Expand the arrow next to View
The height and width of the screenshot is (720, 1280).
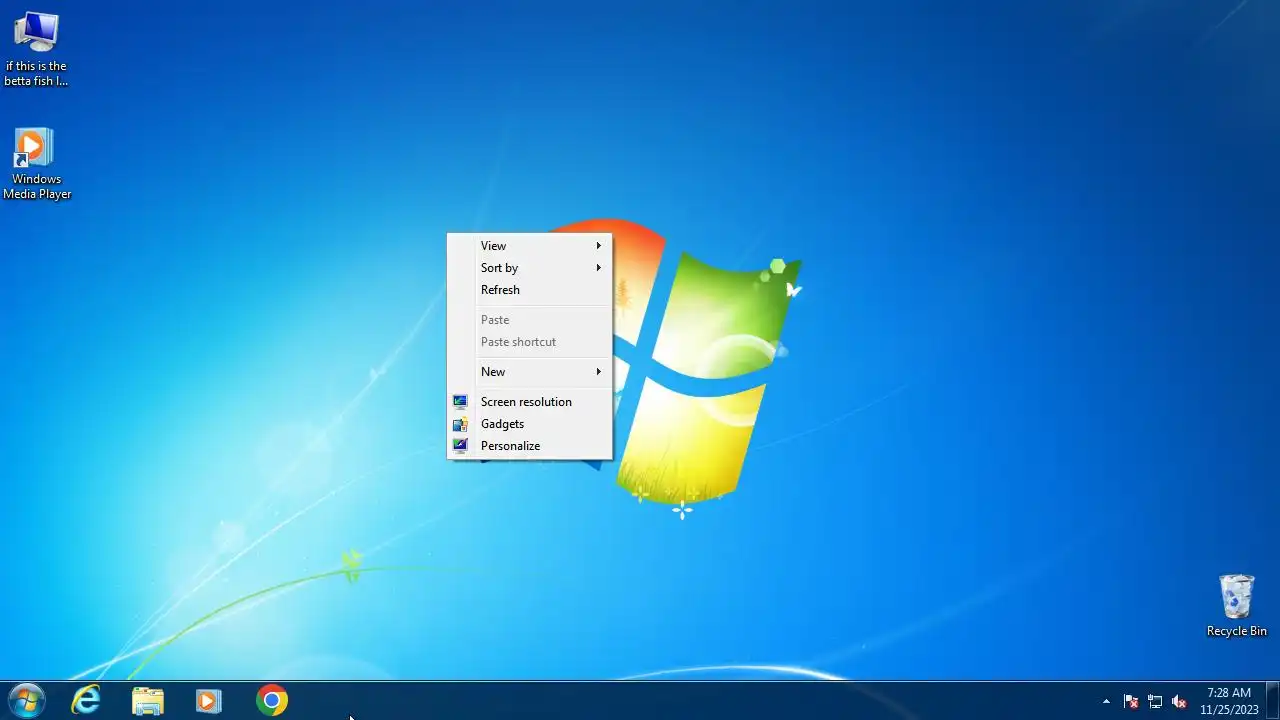pyautogui.click(x=599, y=246)
